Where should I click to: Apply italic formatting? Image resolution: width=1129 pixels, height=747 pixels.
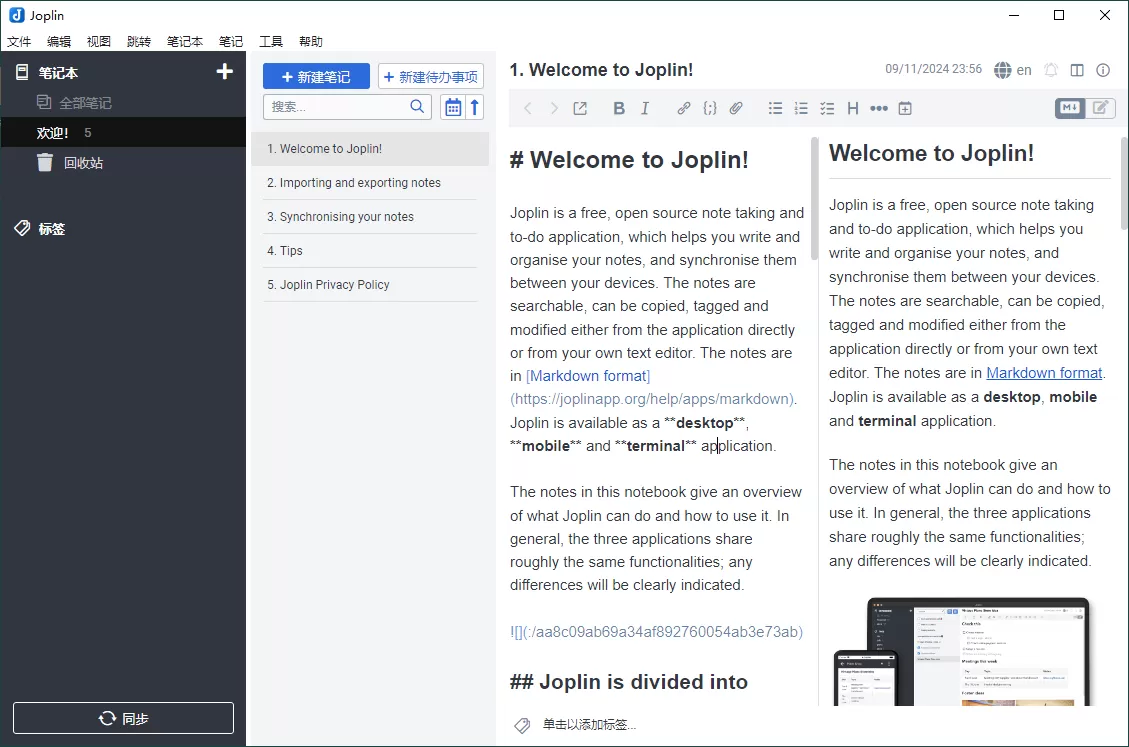(644, 107)
